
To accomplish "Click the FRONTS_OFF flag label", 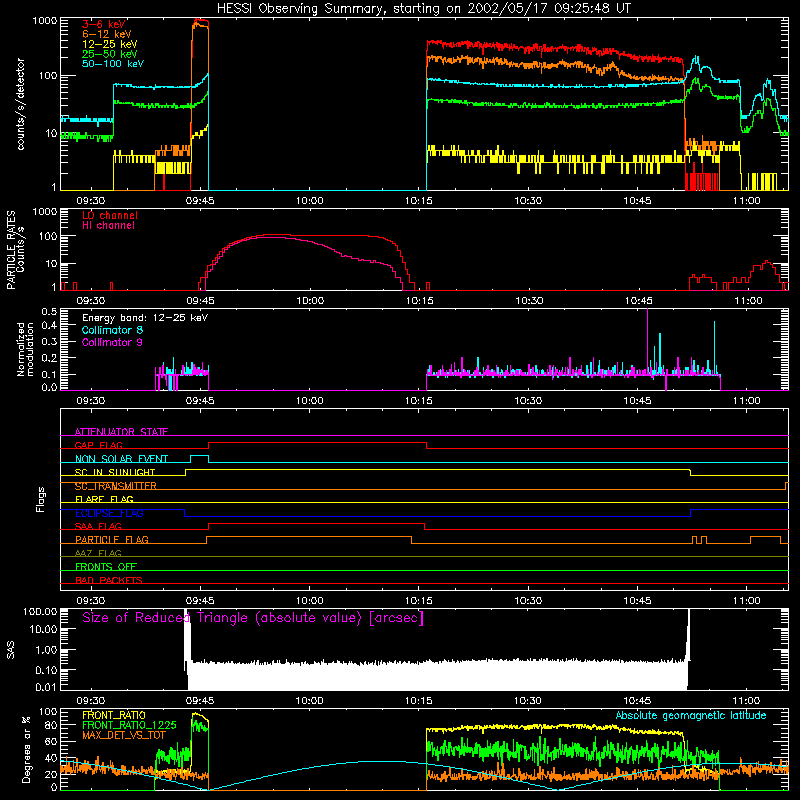I will (x=106, y=566).
